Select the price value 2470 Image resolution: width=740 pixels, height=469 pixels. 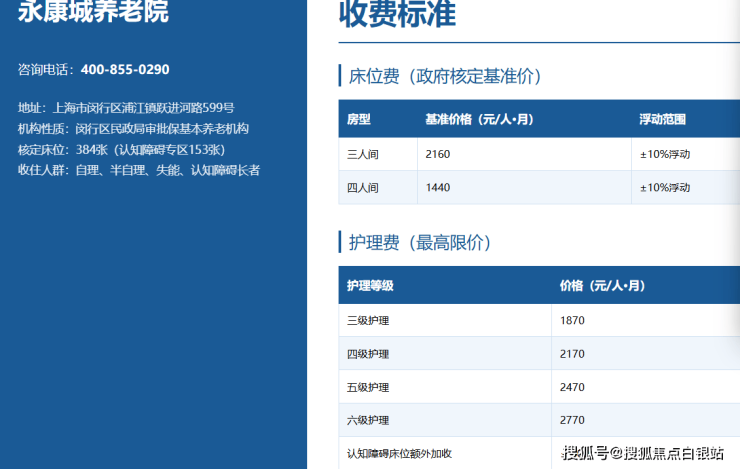(572, 387)
